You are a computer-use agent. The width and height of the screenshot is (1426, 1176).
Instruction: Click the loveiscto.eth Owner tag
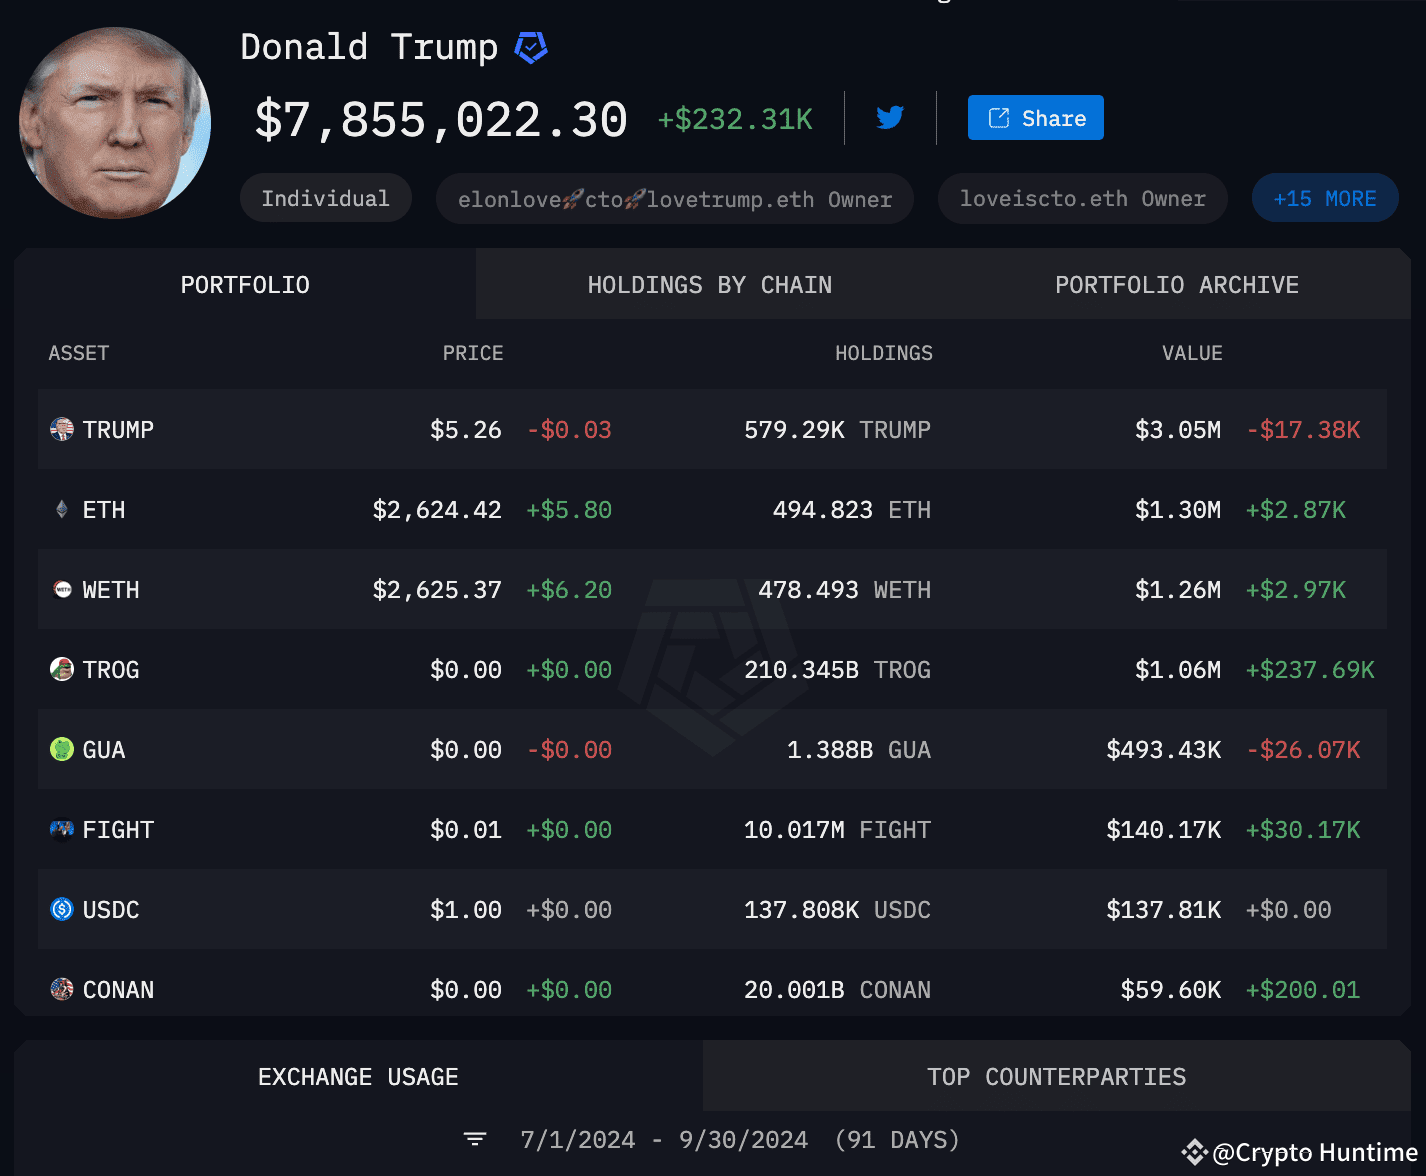[1082, 199]
